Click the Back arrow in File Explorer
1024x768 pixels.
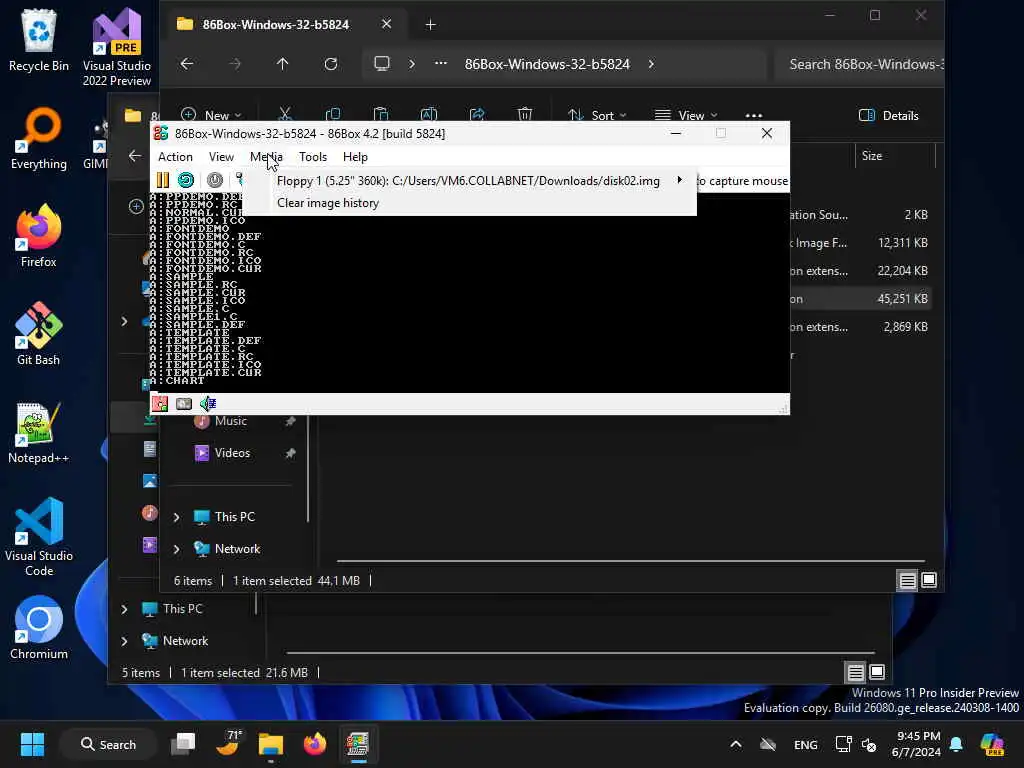[187, 64]
